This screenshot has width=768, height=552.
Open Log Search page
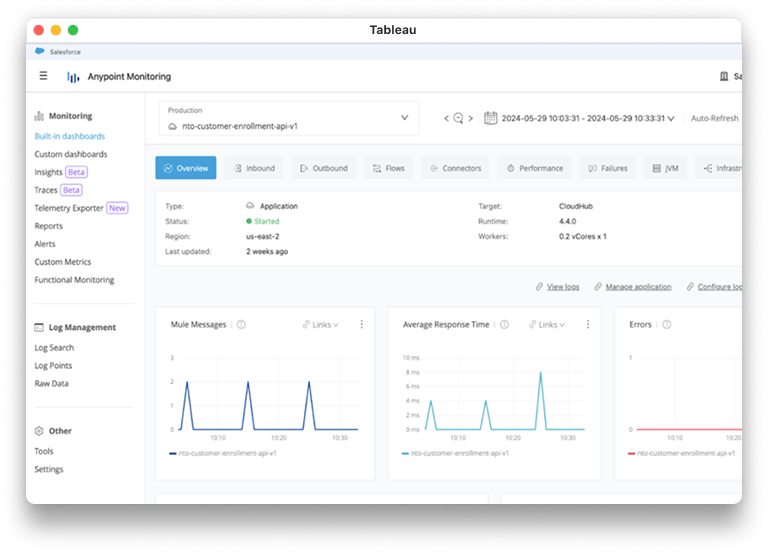coord(54,348)
